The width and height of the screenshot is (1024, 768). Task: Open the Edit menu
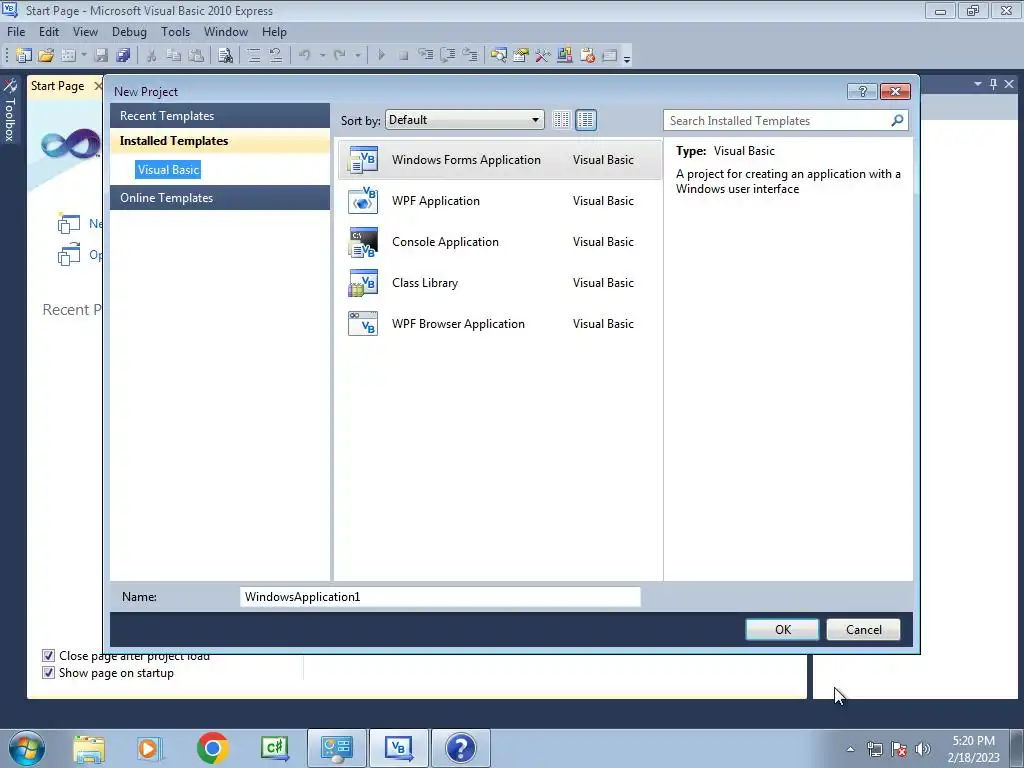[49, 31]
